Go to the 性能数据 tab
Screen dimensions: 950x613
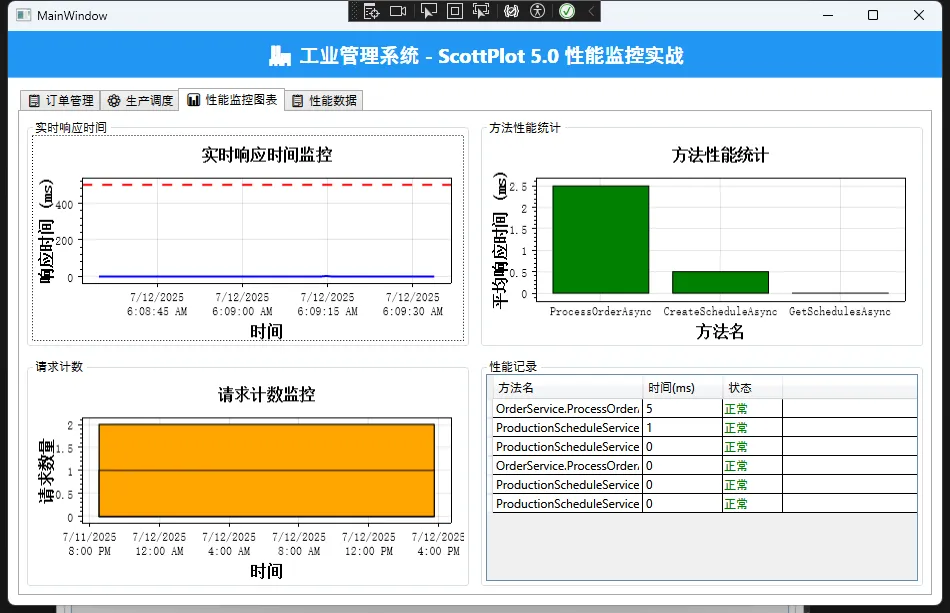point(324,101)
